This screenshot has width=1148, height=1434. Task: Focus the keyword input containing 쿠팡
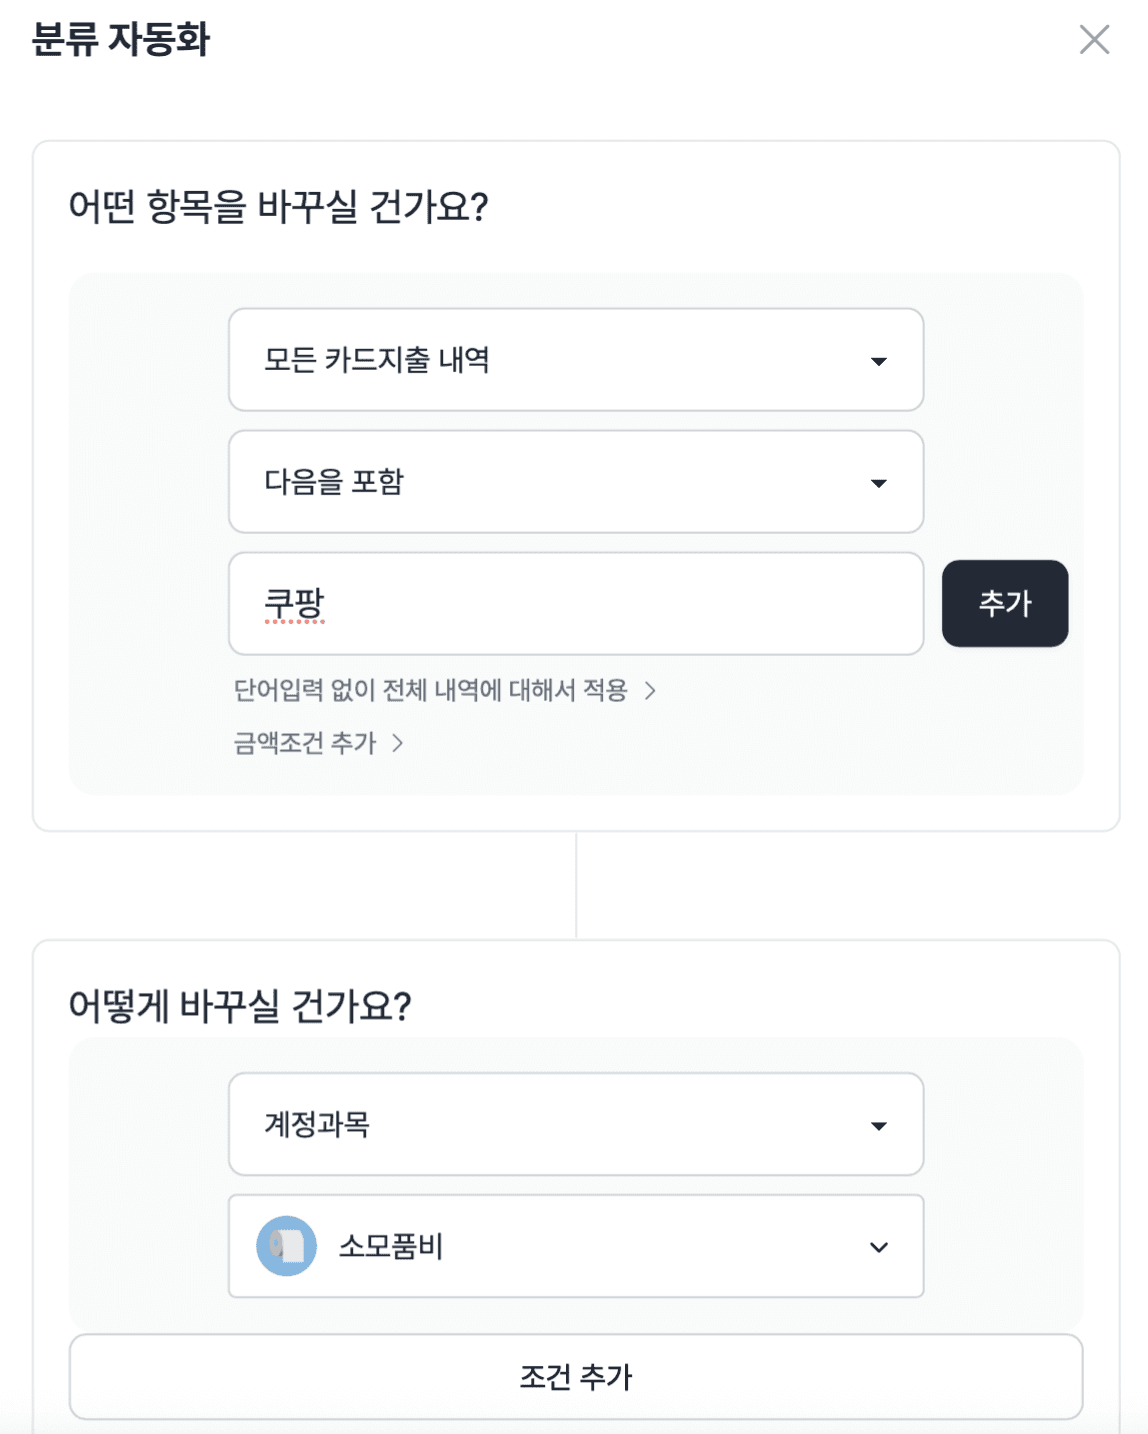click(576, 604)
